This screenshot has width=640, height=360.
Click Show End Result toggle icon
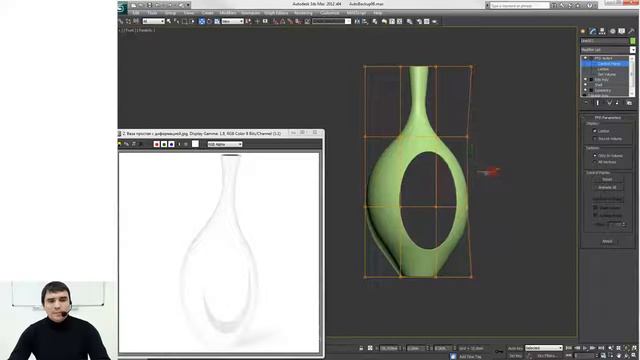click(598, 103)
